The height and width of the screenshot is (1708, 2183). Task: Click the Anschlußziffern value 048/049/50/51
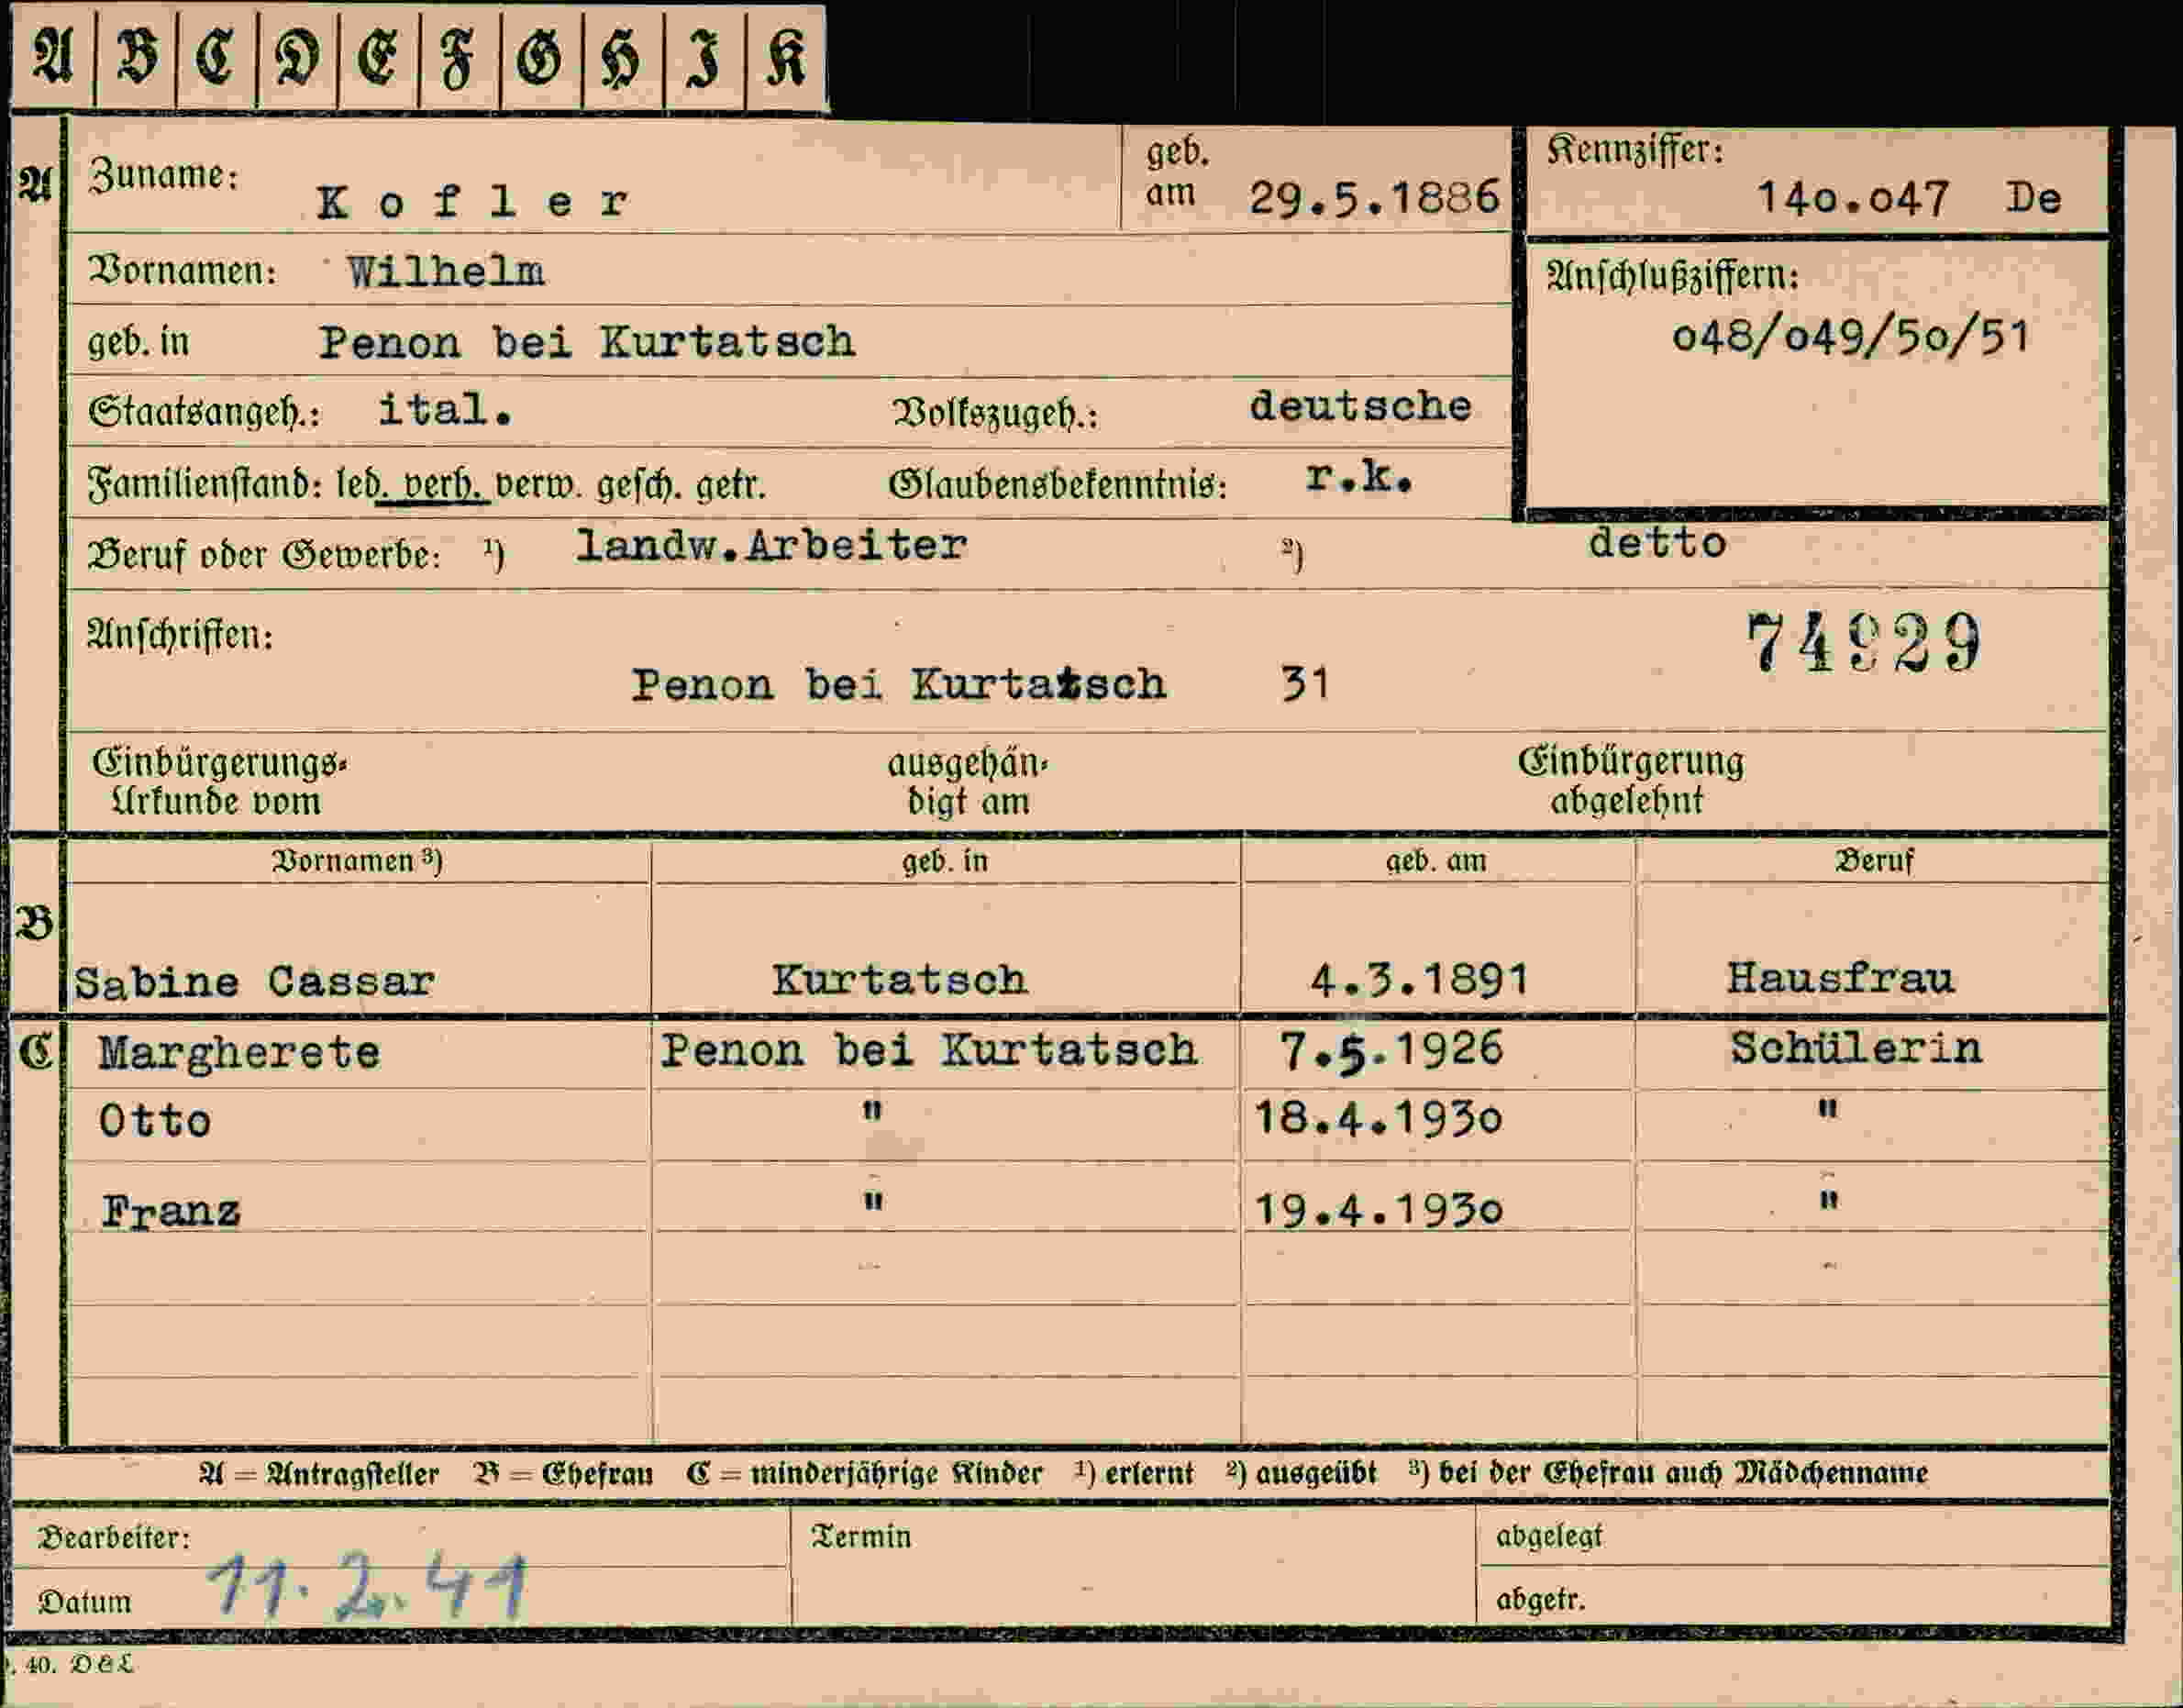click(x=1850, y=337)
